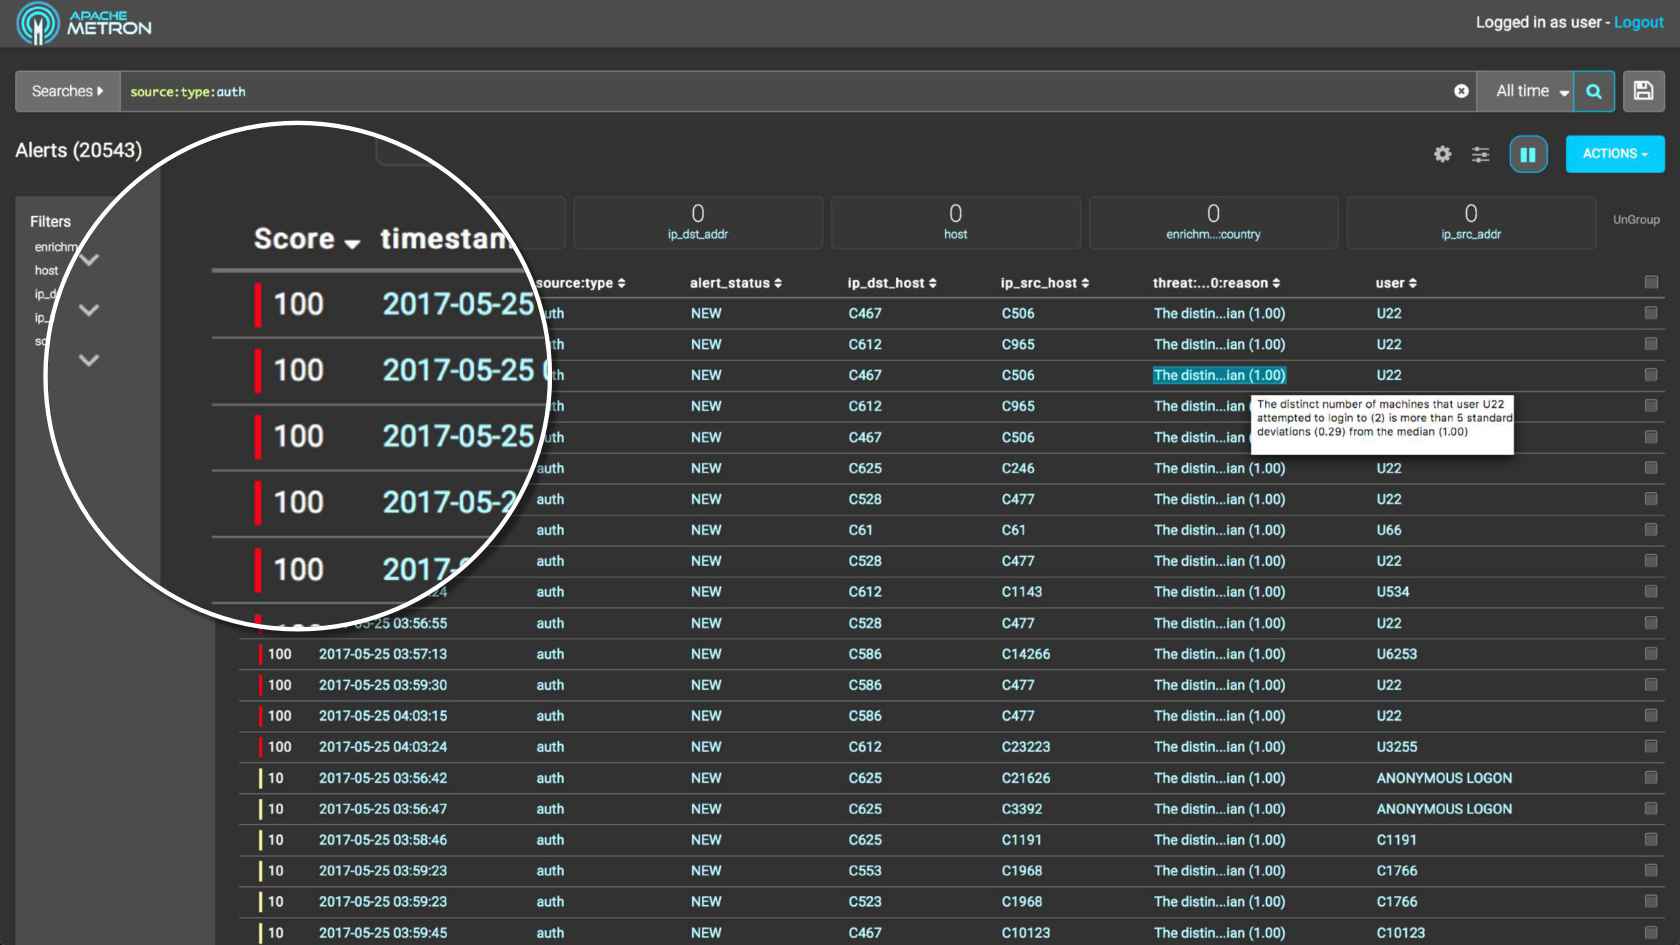The width and height of the screenshot is (1680, 945).
Task: Click into the search query input field
Action: [x=780, y=91]
